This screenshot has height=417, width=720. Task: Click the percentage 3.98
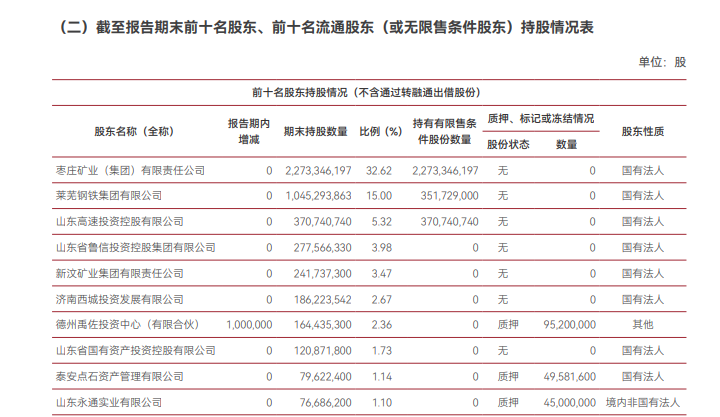(382, 248)
